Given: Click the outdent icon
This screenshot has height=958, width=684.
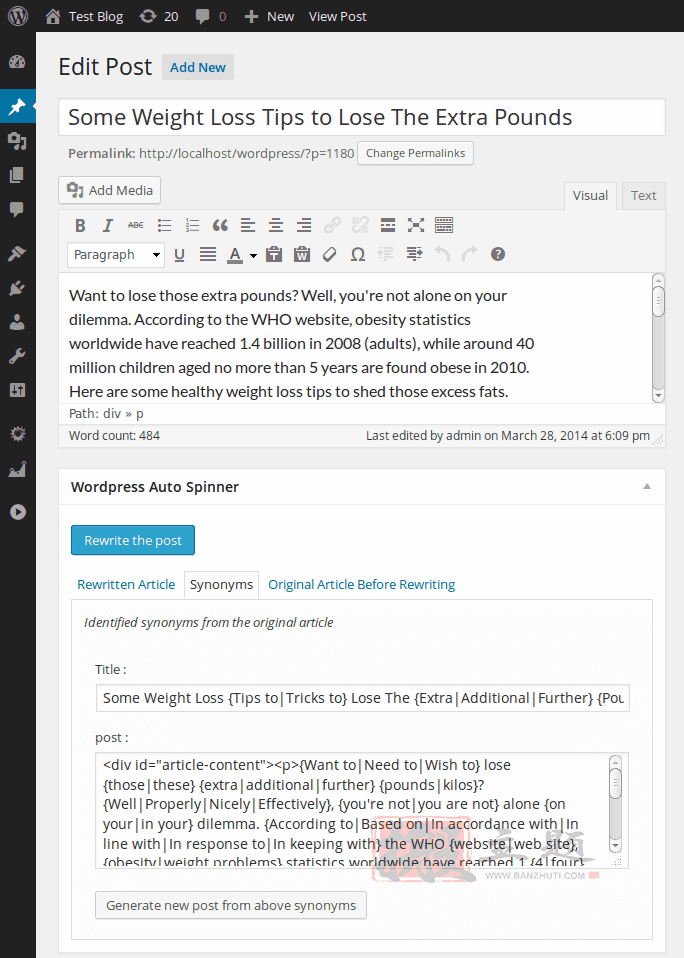Looking at the screenshot, I should (386, 255).
